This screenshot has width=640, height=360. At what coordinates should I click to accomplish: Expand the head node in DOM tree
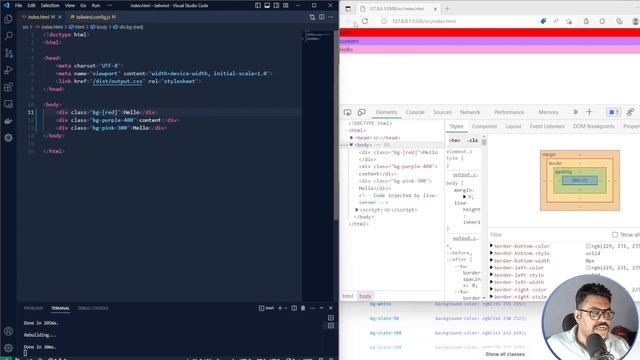(351, 138)
